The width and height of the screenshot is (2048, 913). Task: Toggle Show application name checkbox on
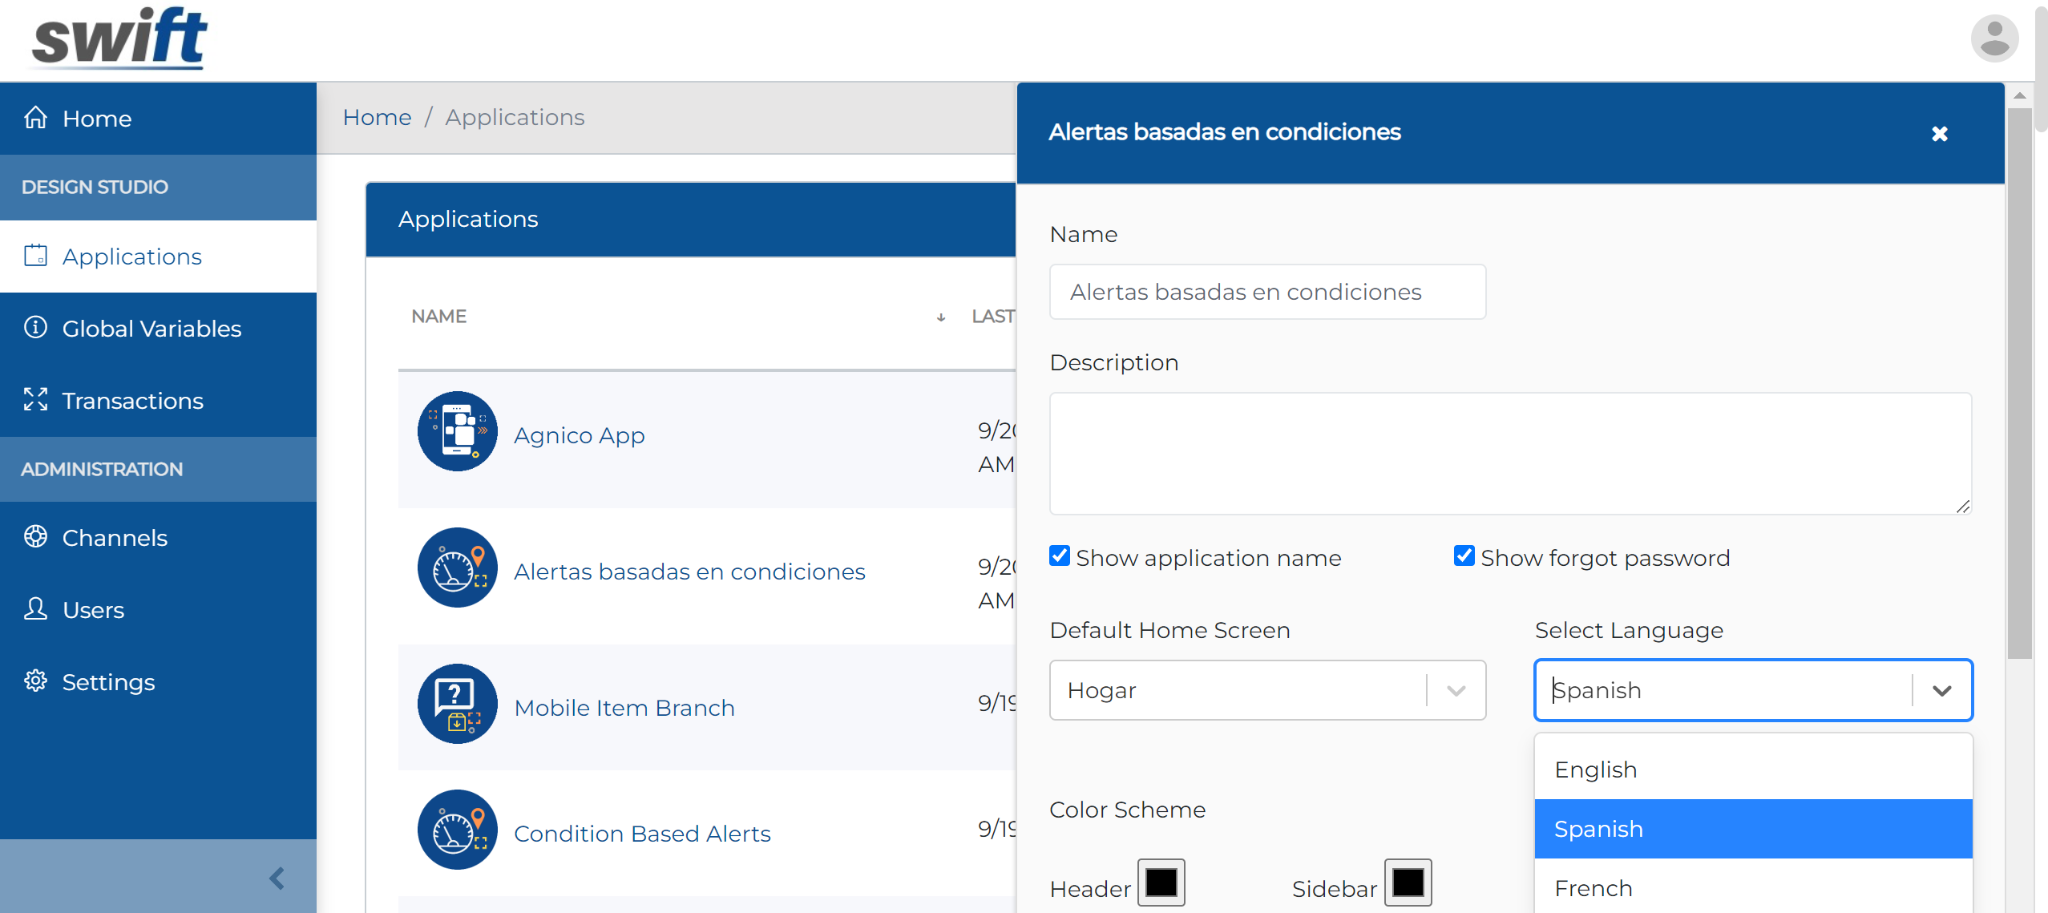point(1059,556)
